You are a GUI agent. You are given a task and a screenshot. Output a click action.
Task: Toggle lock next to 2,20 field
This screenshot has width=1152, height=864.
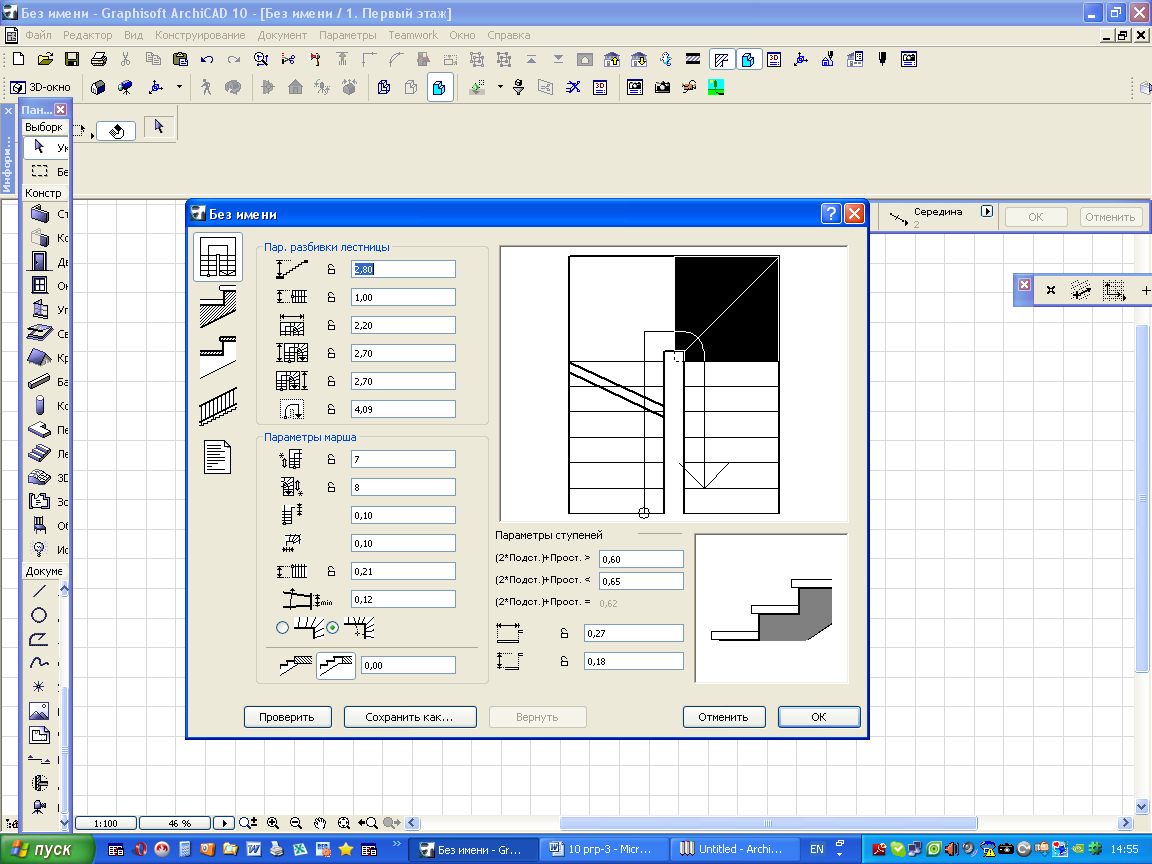(x=331, y=325)
